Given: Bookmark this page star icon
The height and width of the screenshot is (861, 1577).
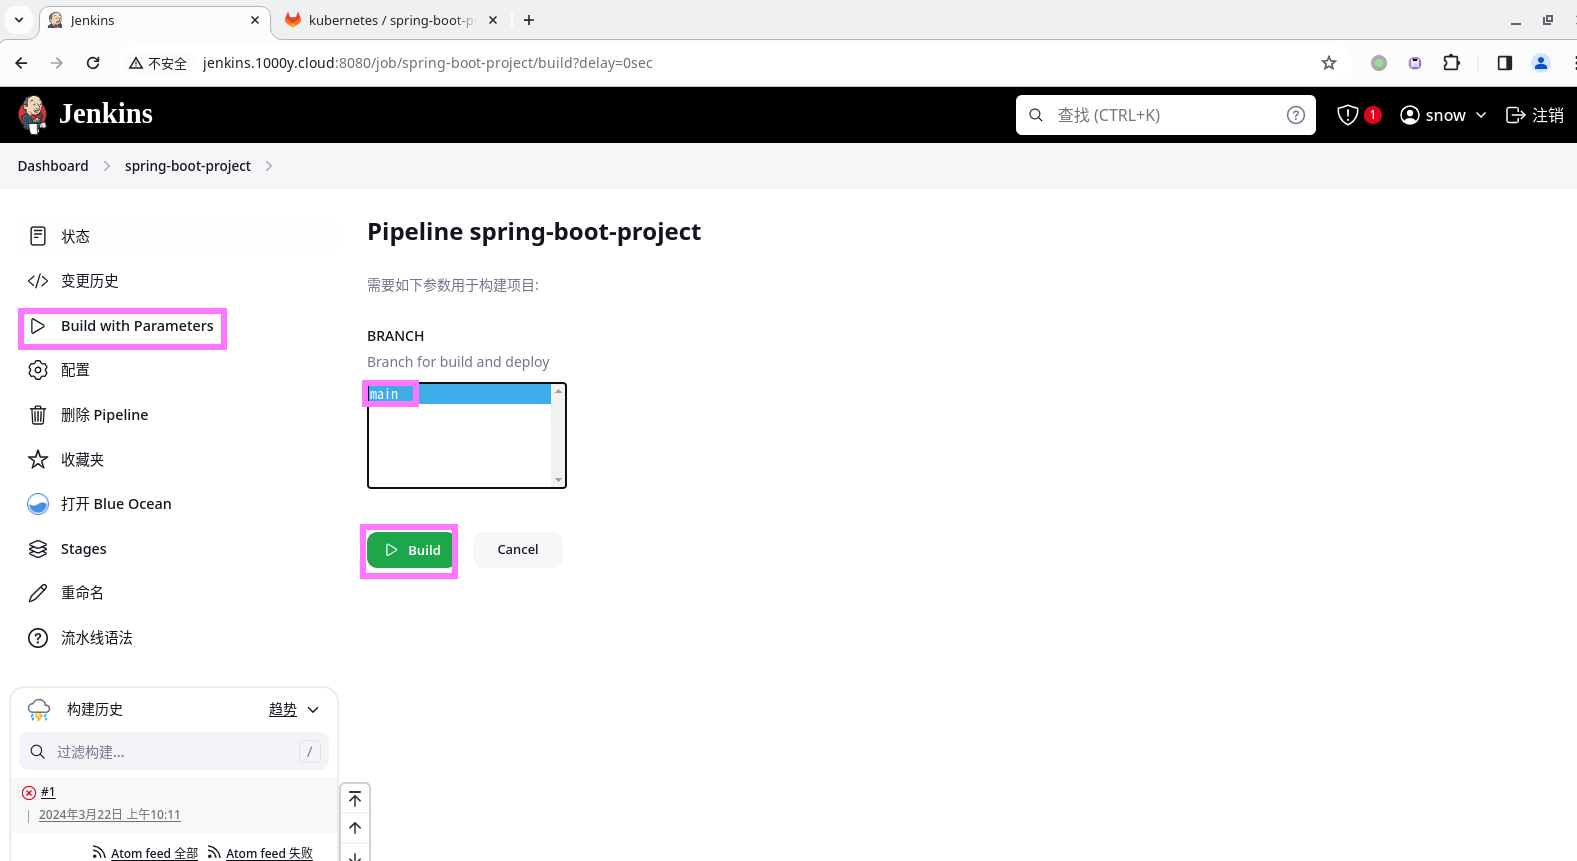Looking at the screenshot, I should tap(1329, 63).
